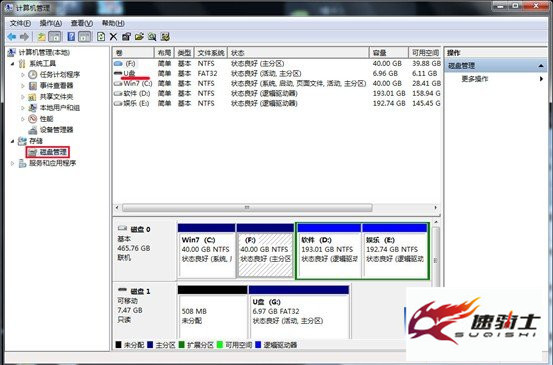Open the 帮助(H) menu
The image size is (553, 365).
click(113, 23)
